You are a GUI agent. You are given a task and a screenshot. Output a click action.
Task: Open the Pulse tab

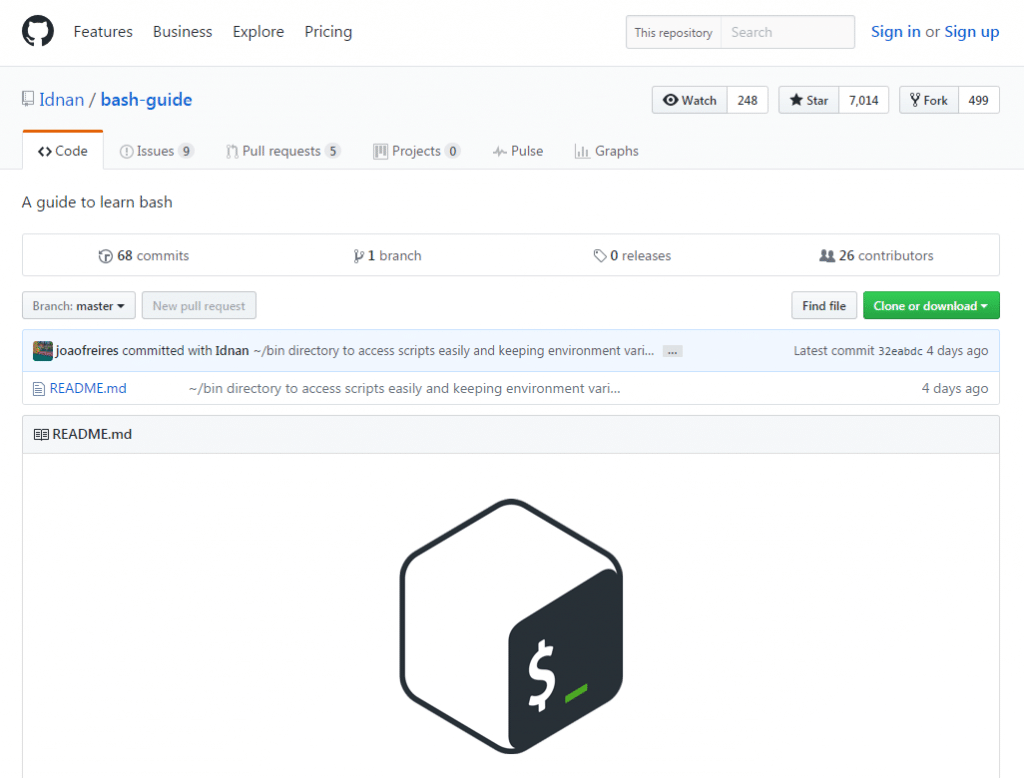[x=518, y=151]
